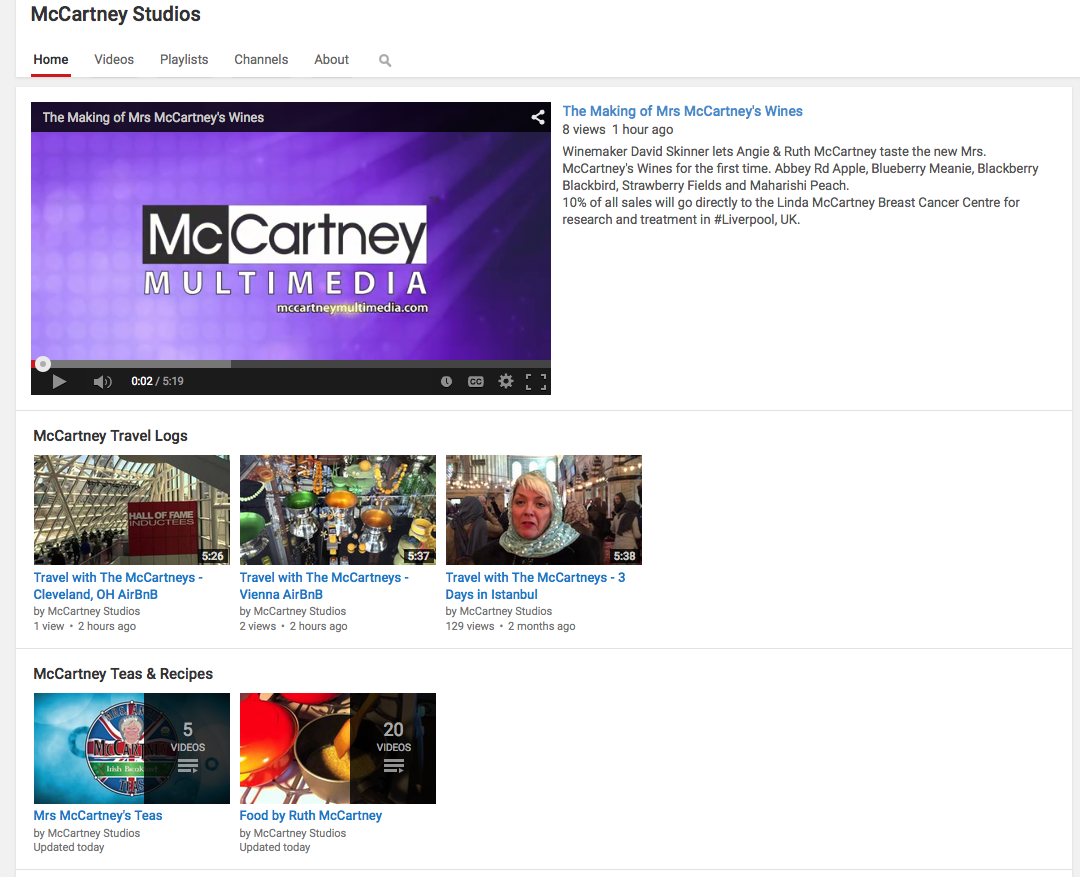The height and width of the screenshot is (877, 1080).
Task: Click the 3 Days in Istanbul video title
Action: click(535, 585)
